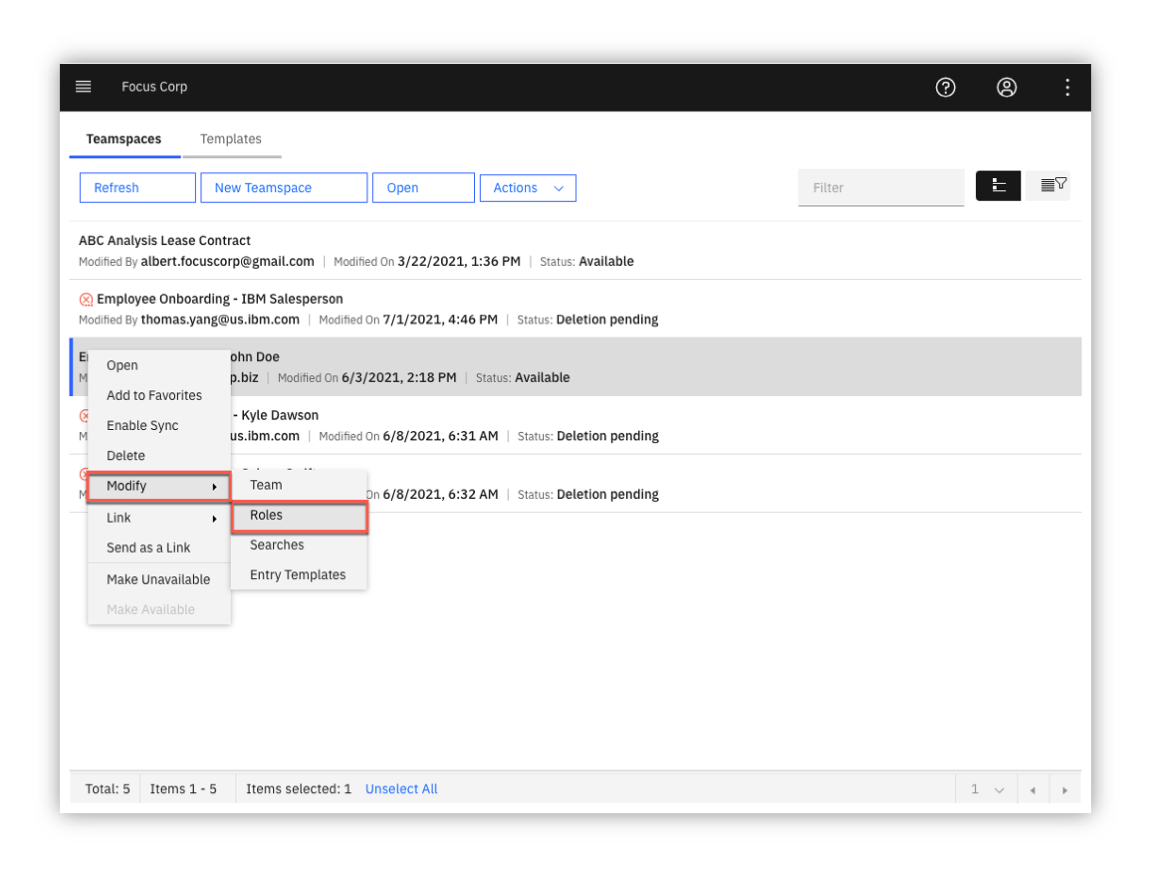Click deletion-pending icon beside Employee Onboarding - IBM Salesperson
The width and height of the screenshot is (1152, 877).
pyautogui.click(x=86, y=299)
